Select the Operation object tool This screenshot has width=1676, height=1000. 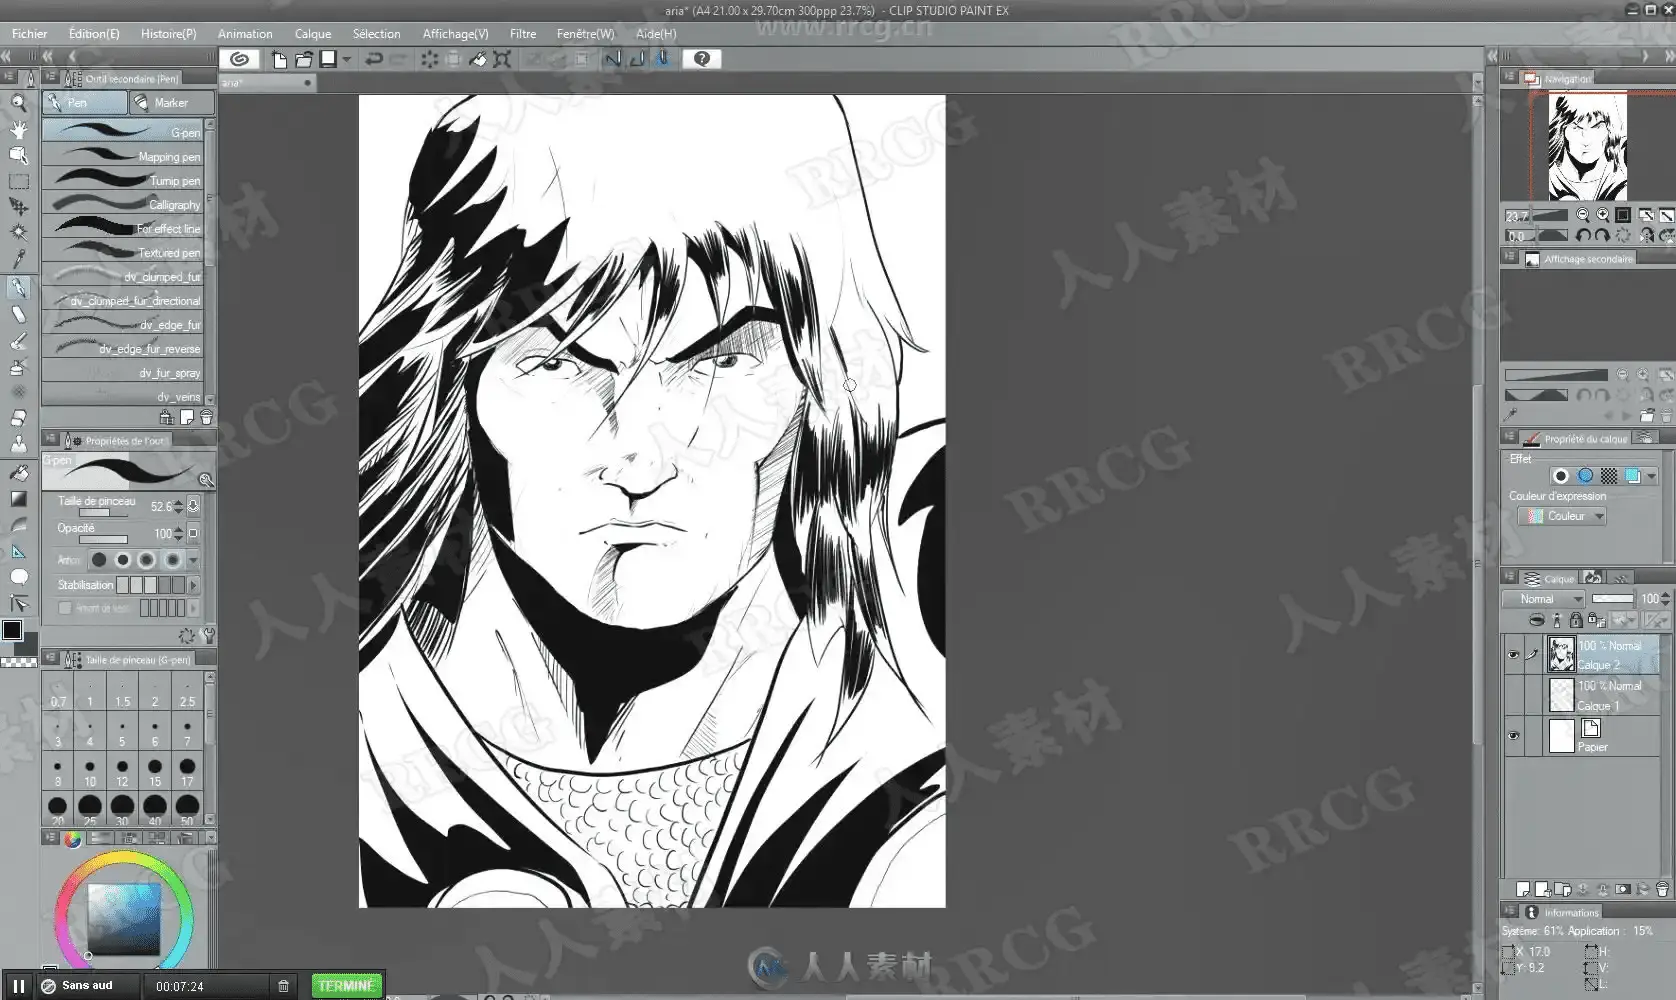[x=18, y=155]
